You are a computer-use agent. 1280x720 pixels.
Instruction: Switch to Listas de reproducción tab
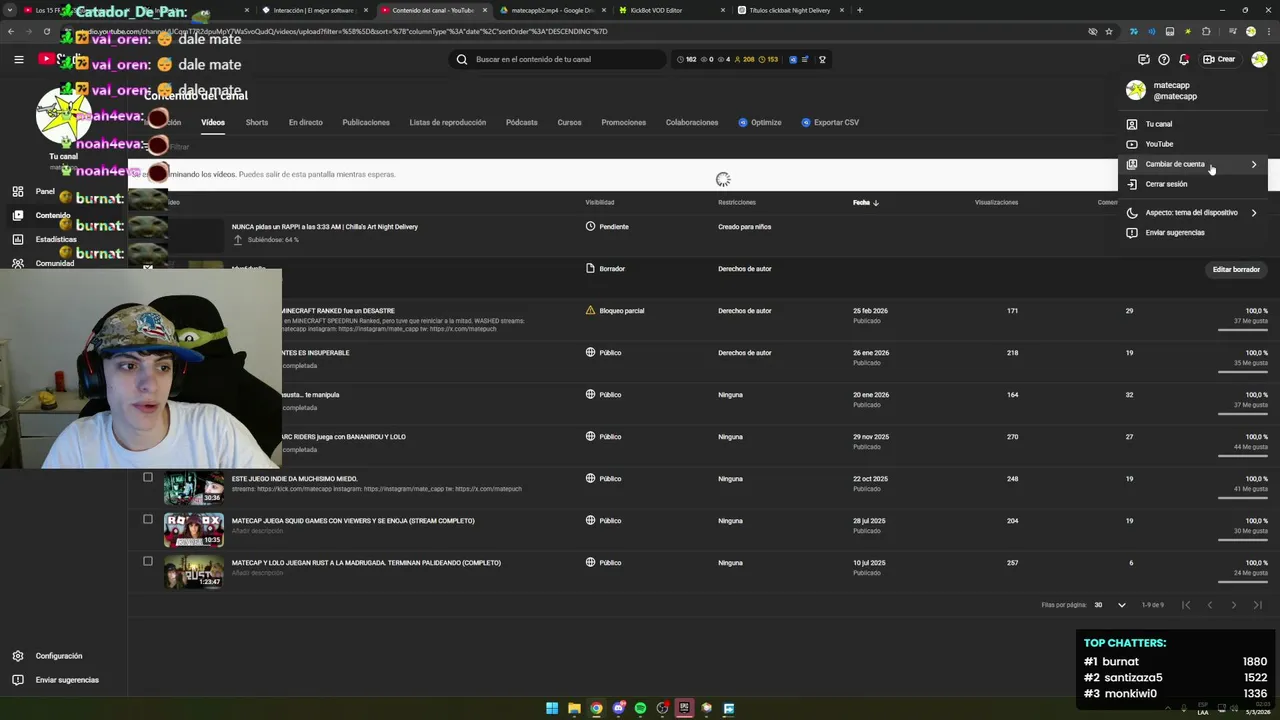[x=447, y=122]
